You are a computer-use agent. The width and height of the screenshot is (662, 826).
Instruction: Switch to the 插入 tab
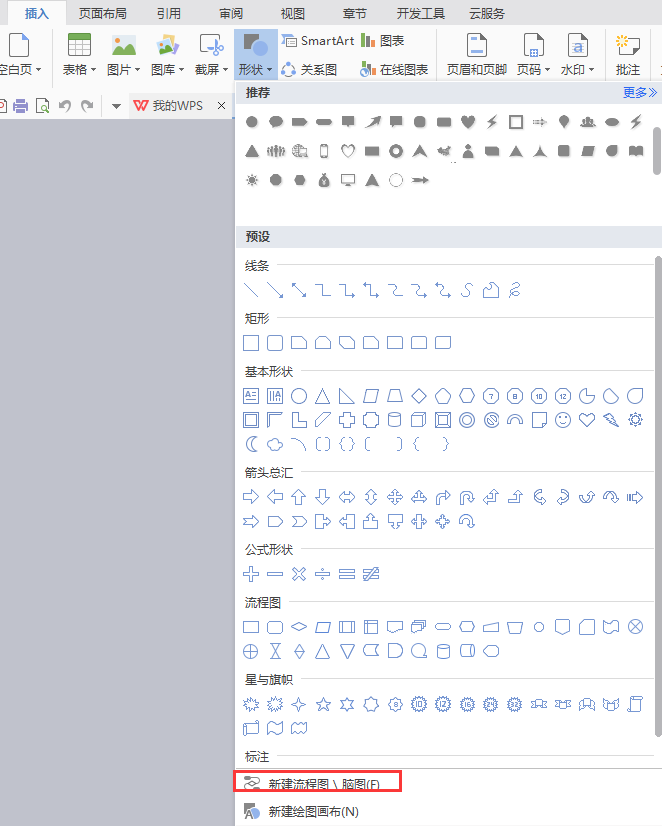(37, 13)
